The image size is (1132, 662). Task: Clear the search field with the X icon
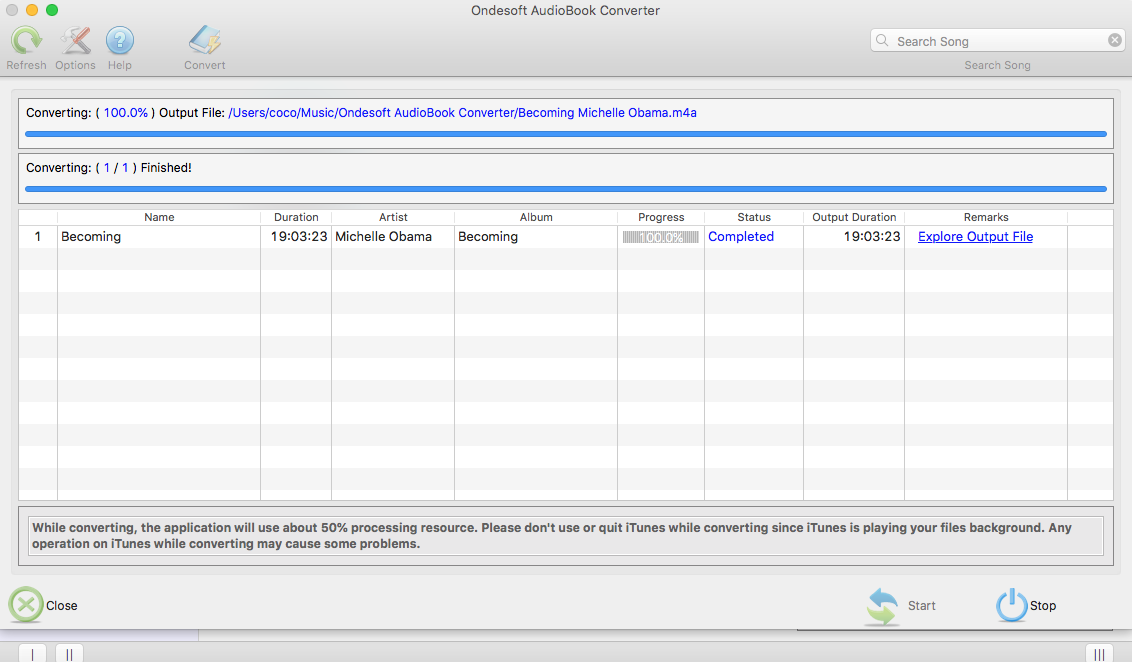coord(1115,40)
